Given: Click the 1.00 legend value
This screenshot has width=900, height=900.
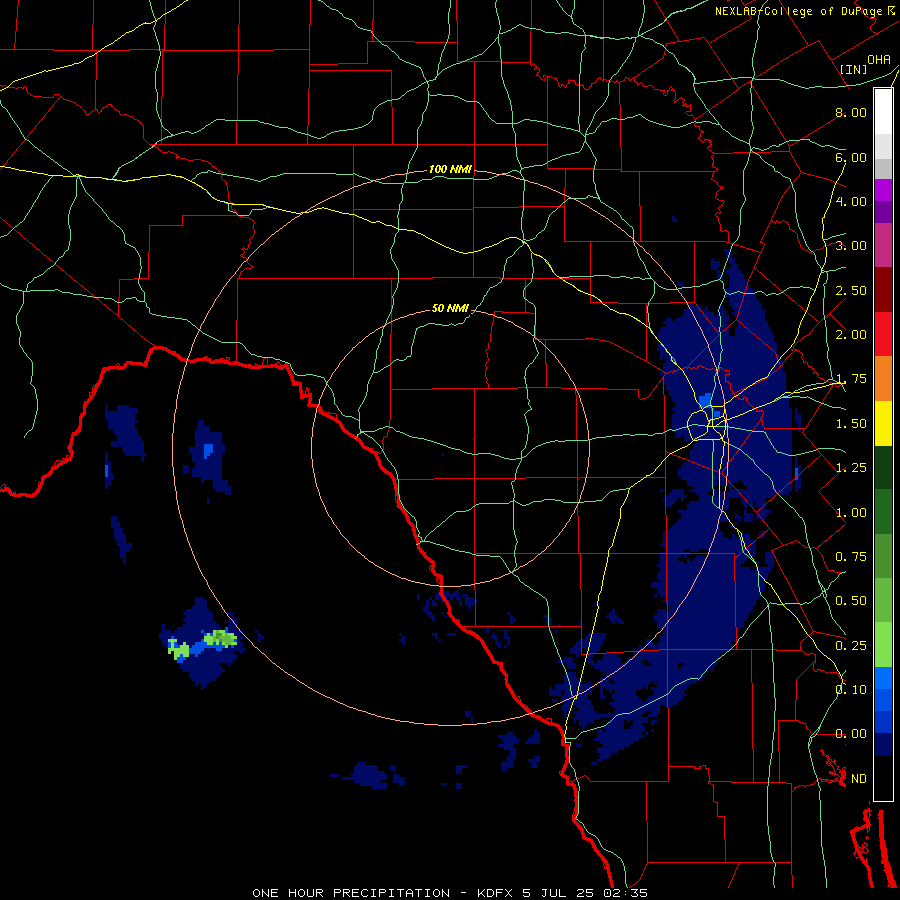Looking at the screenshot, I should point(851,513).
